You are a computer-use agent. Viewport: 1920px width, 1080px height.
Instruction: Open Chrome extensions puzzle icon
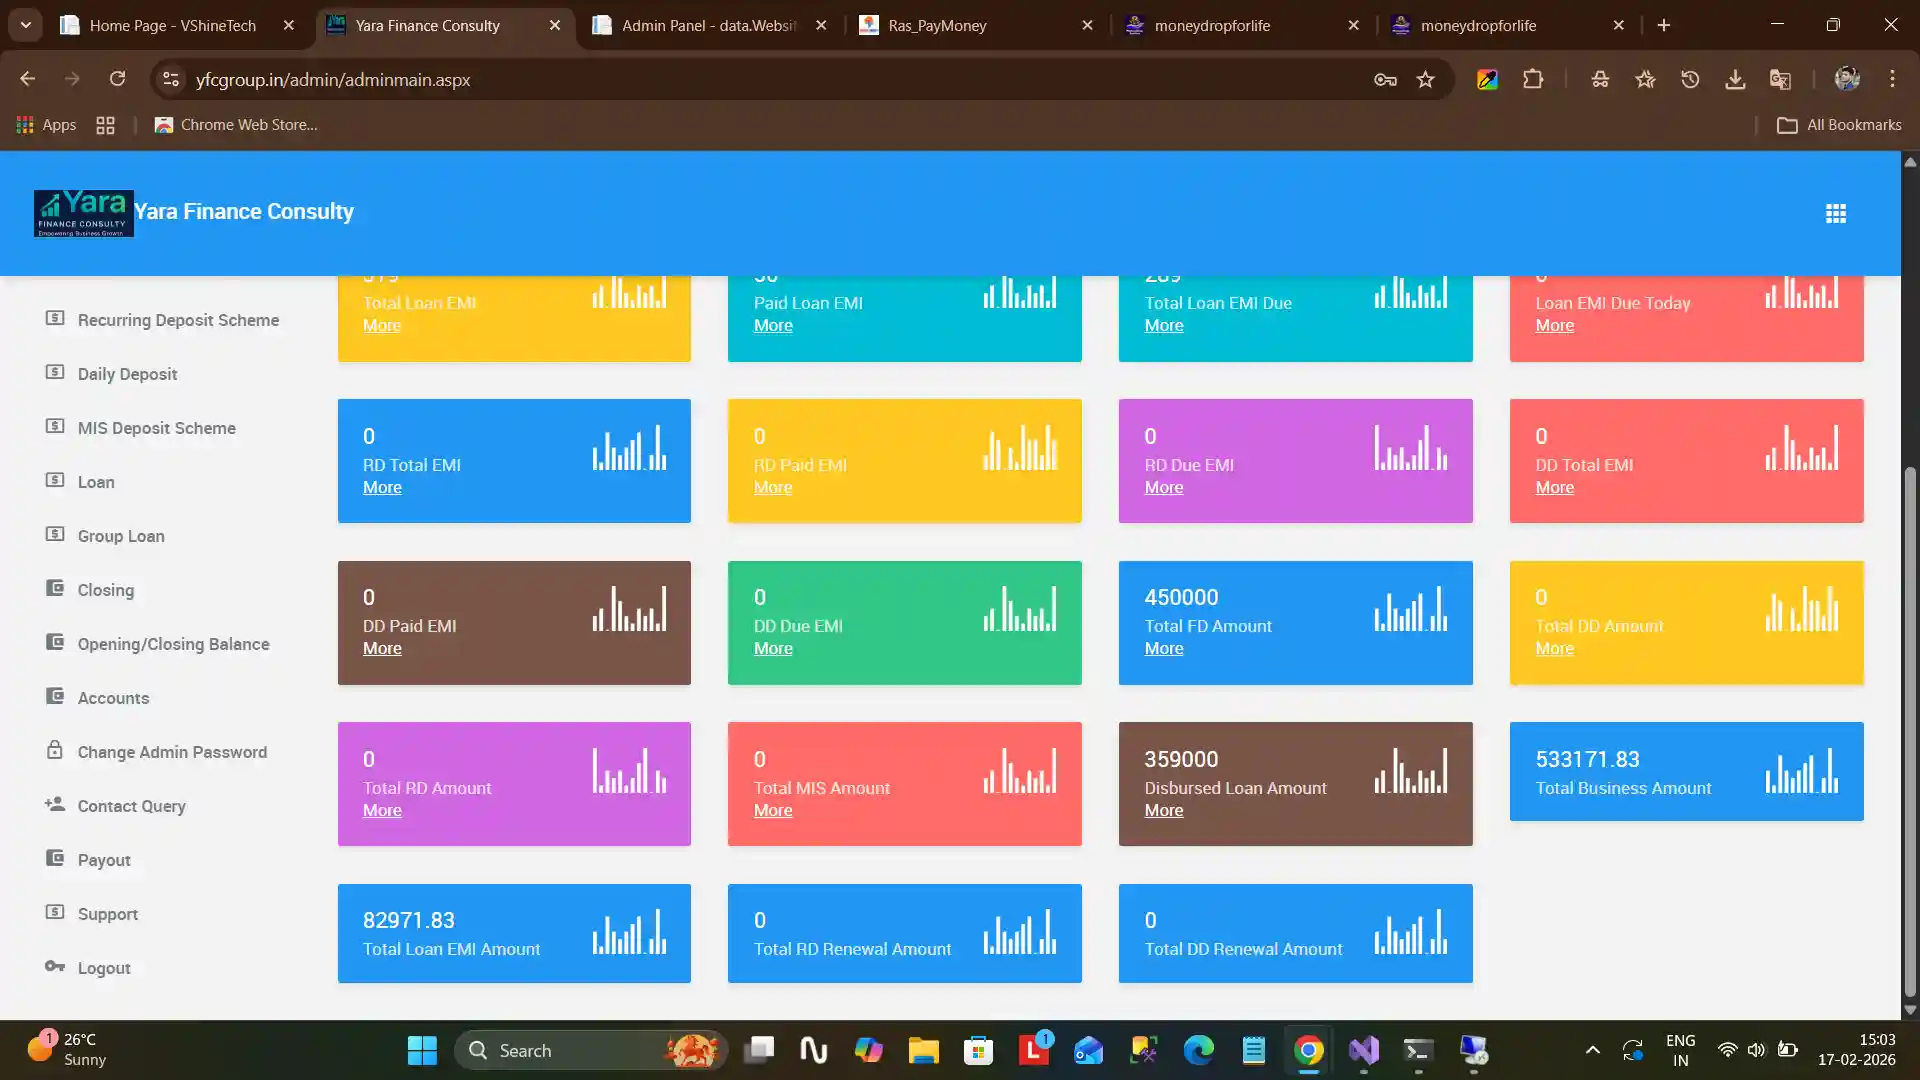click(x=1532, y=80)
